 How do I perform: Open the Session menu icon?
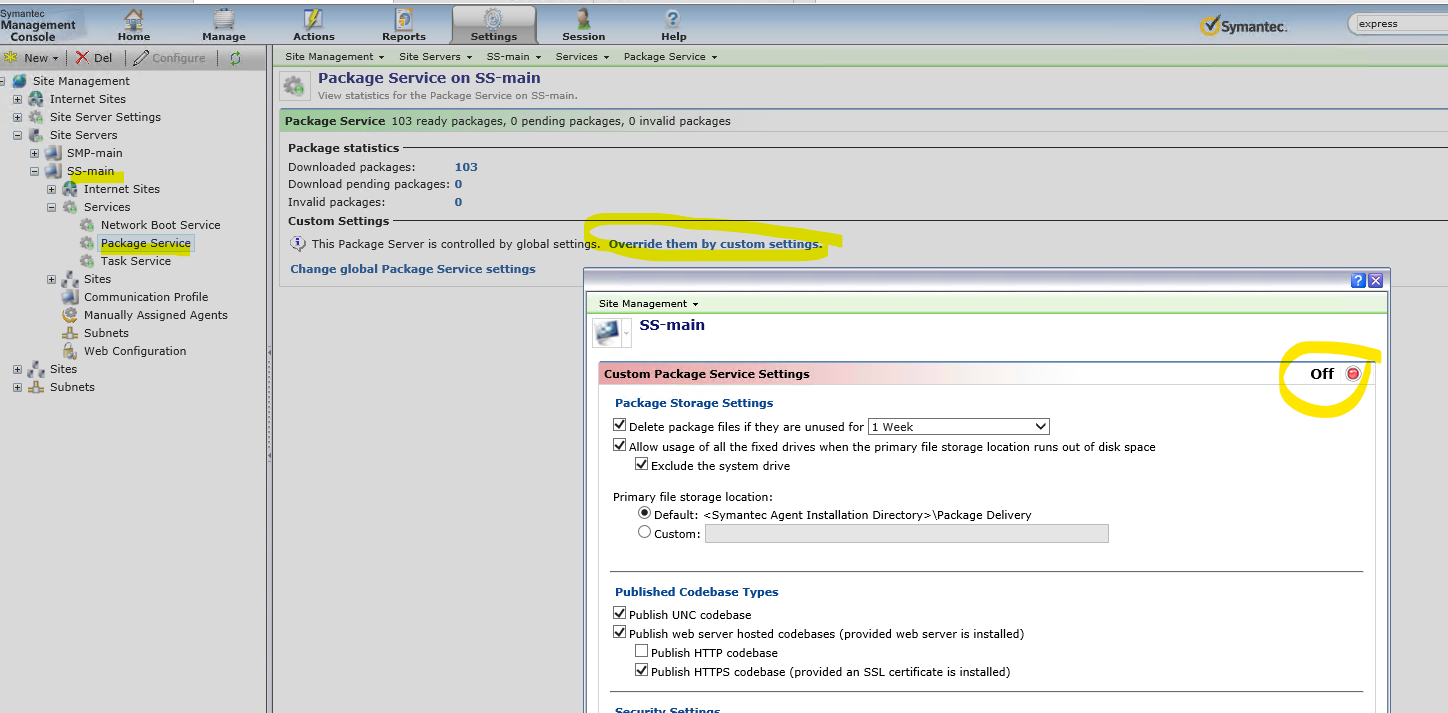(x=583, y=19)
